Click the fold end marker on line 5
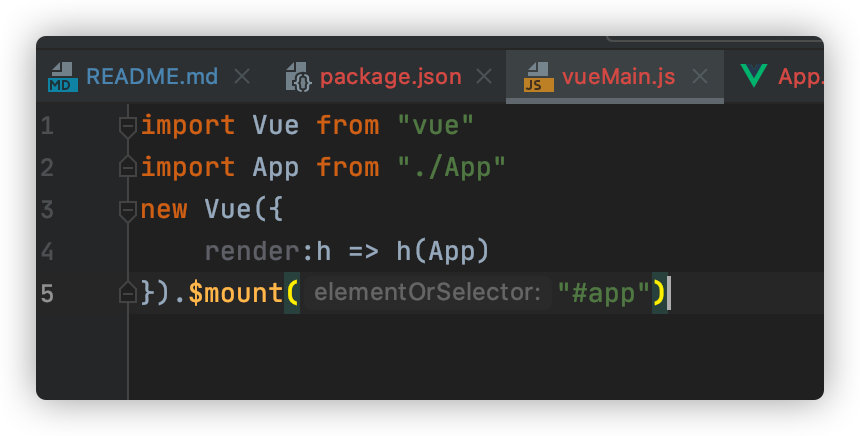The height and width of the screenshot is (436, 860). click(x=127, y=293)
